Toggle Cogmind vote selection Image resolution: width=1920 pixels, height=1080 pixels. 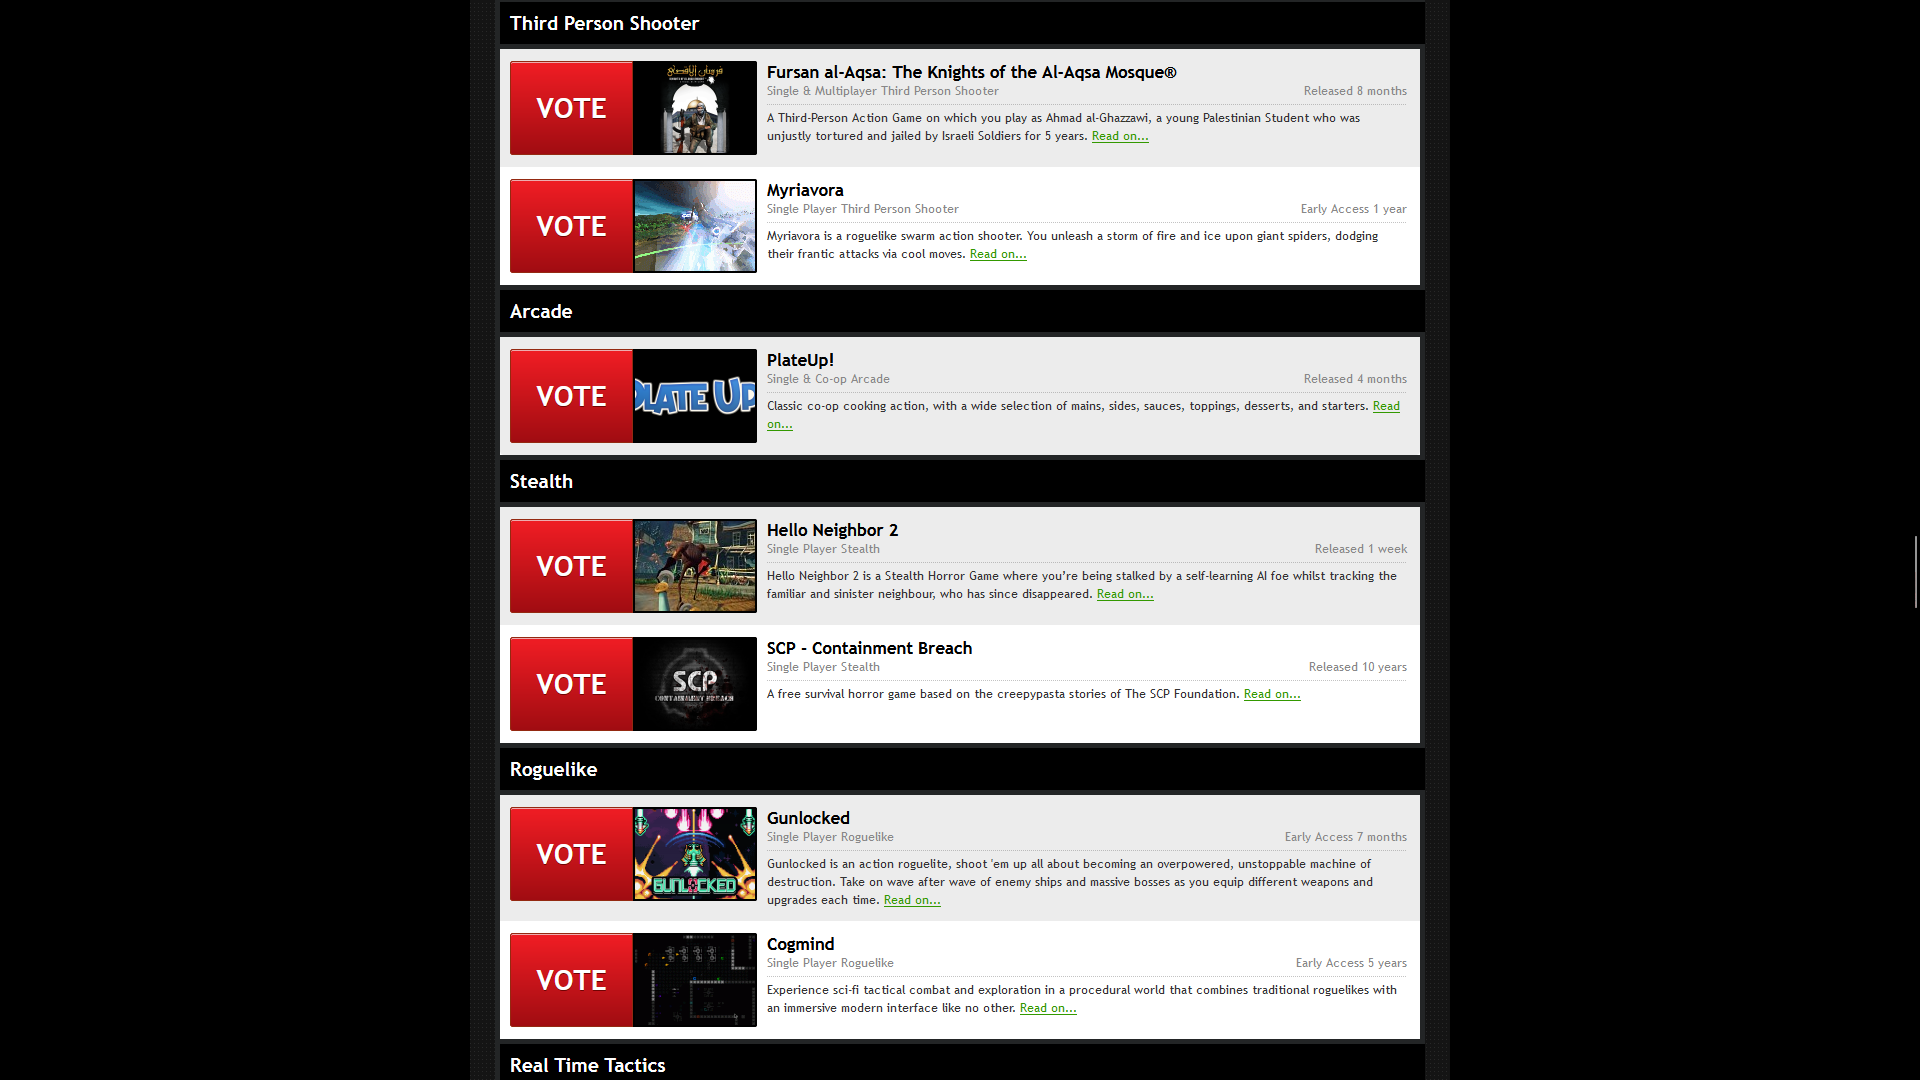coord(570,980)
